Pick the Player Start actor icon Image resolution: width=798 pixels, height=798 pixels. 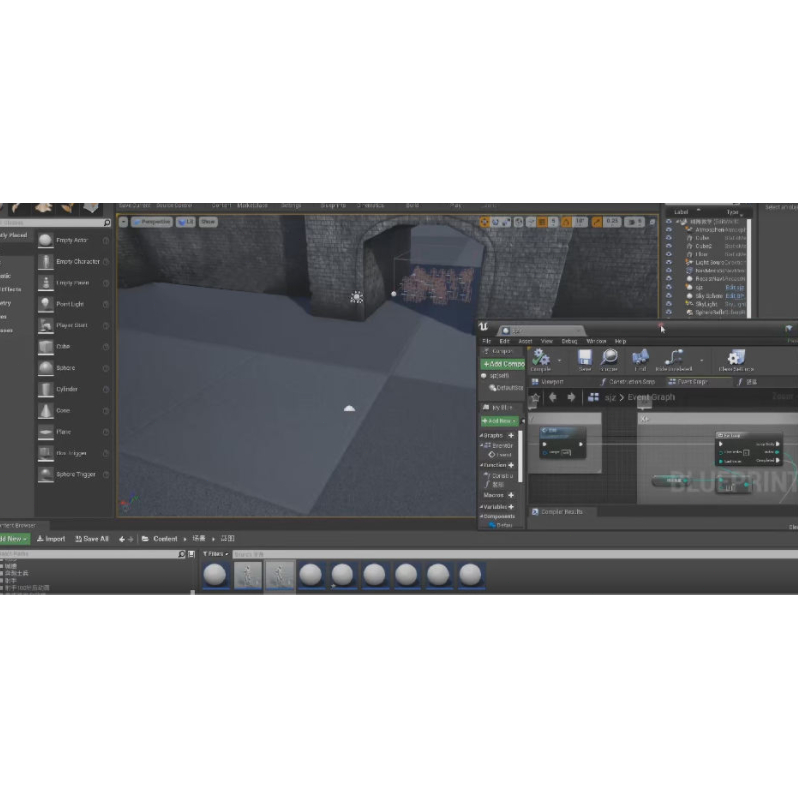46,325
